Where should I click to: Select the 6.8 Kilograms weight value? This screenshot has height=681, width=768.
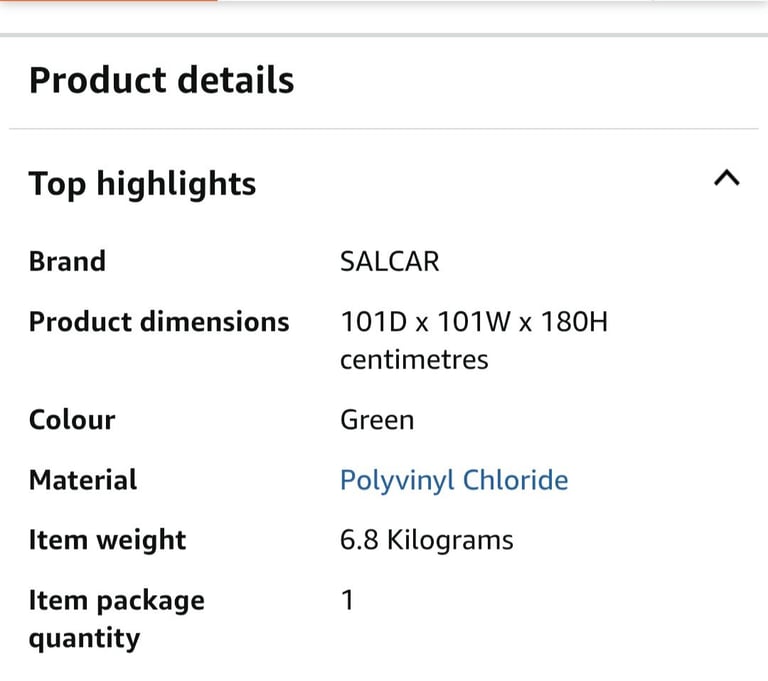427,540
